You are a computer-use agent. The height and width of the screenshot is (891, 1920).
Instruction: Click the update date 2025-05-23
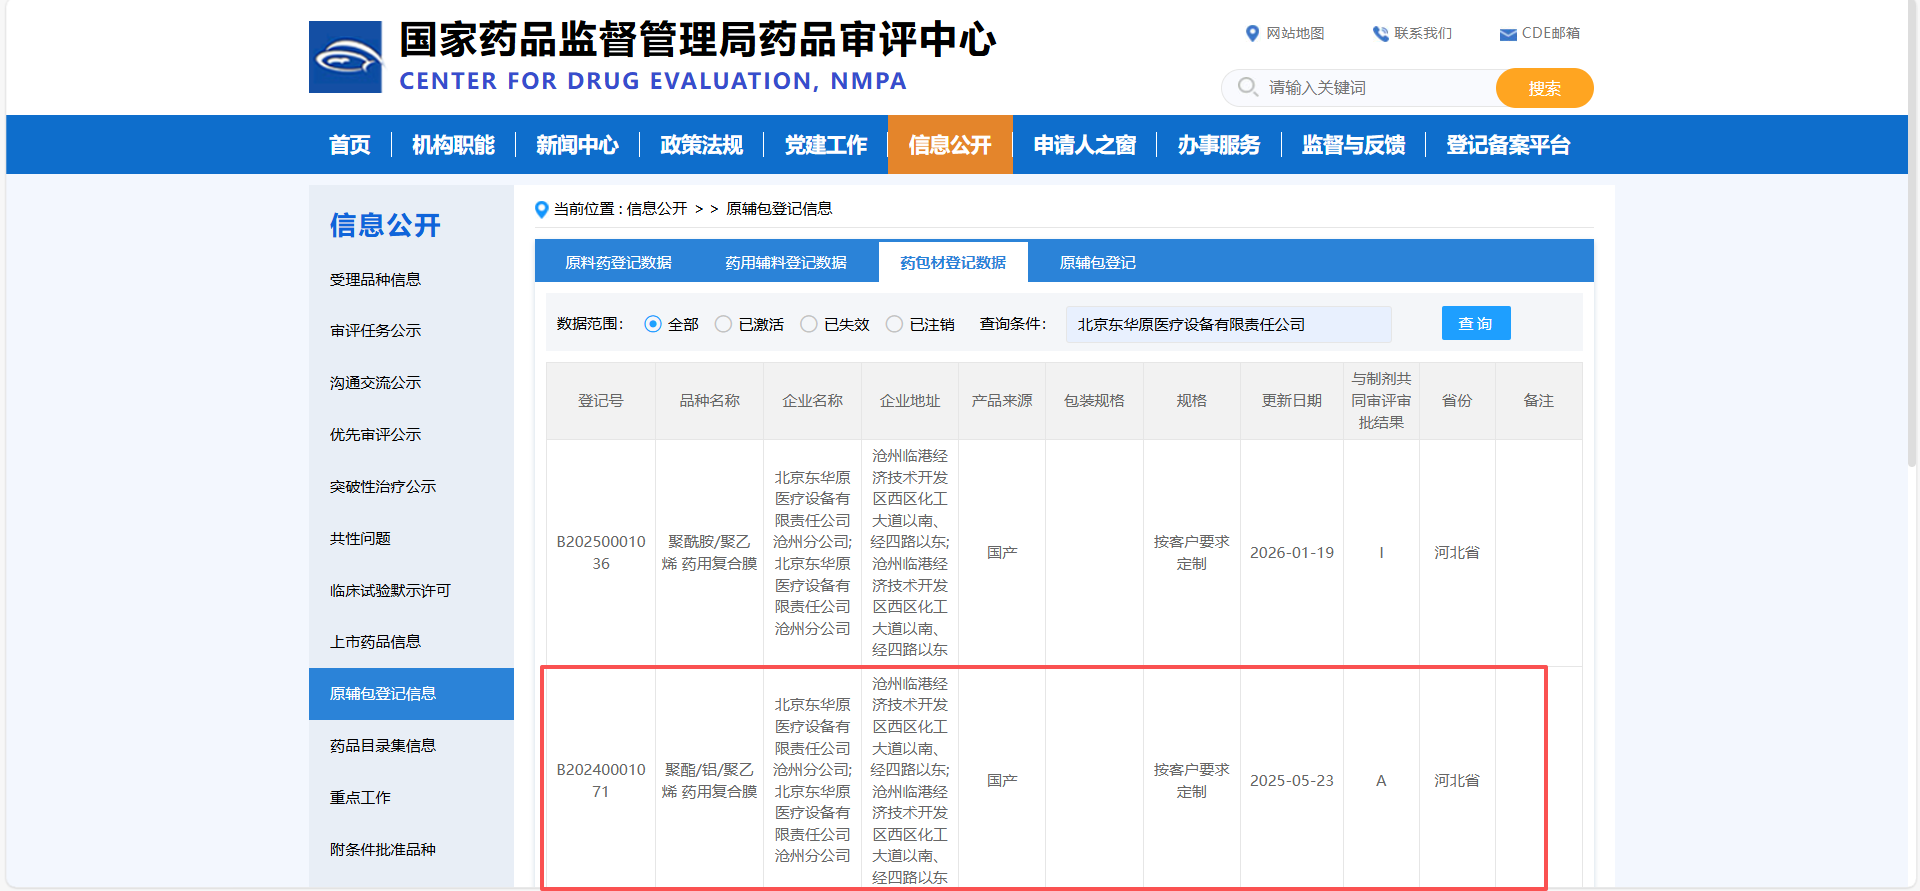pos(1292,781)
